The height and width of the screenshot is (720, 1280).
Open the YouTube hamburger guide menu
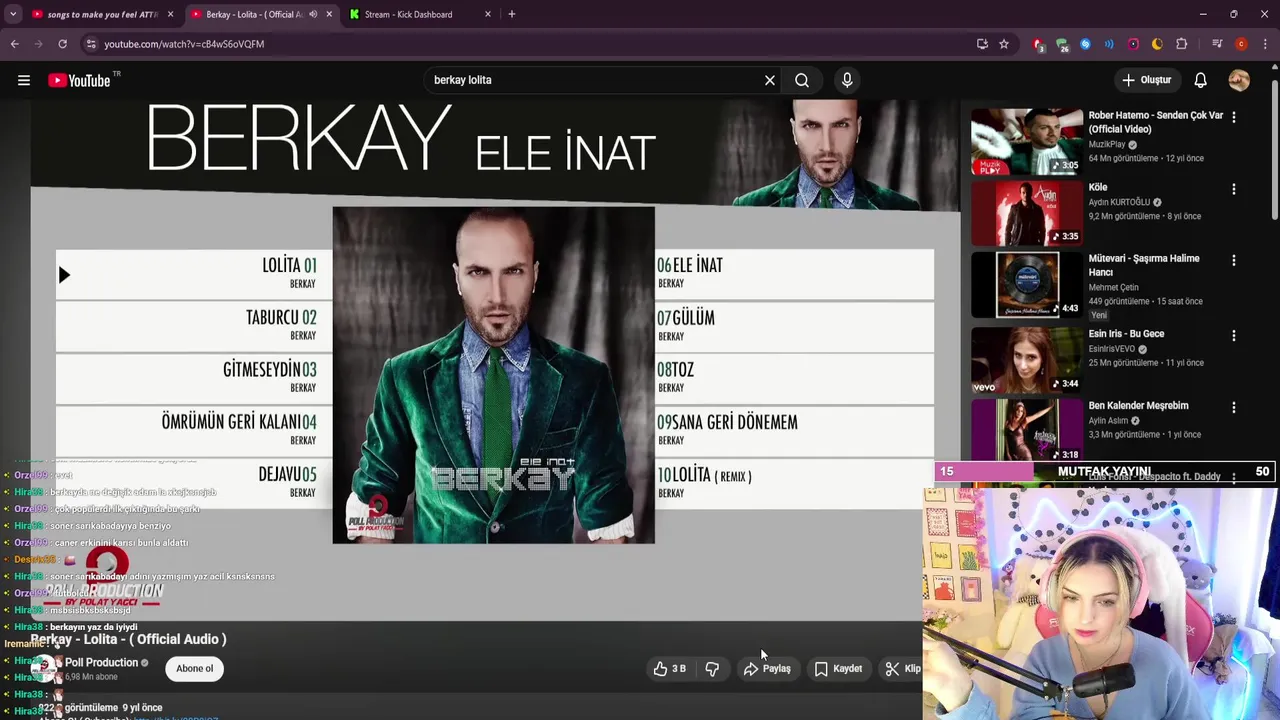pyautogui.click(x=24, y=80)
